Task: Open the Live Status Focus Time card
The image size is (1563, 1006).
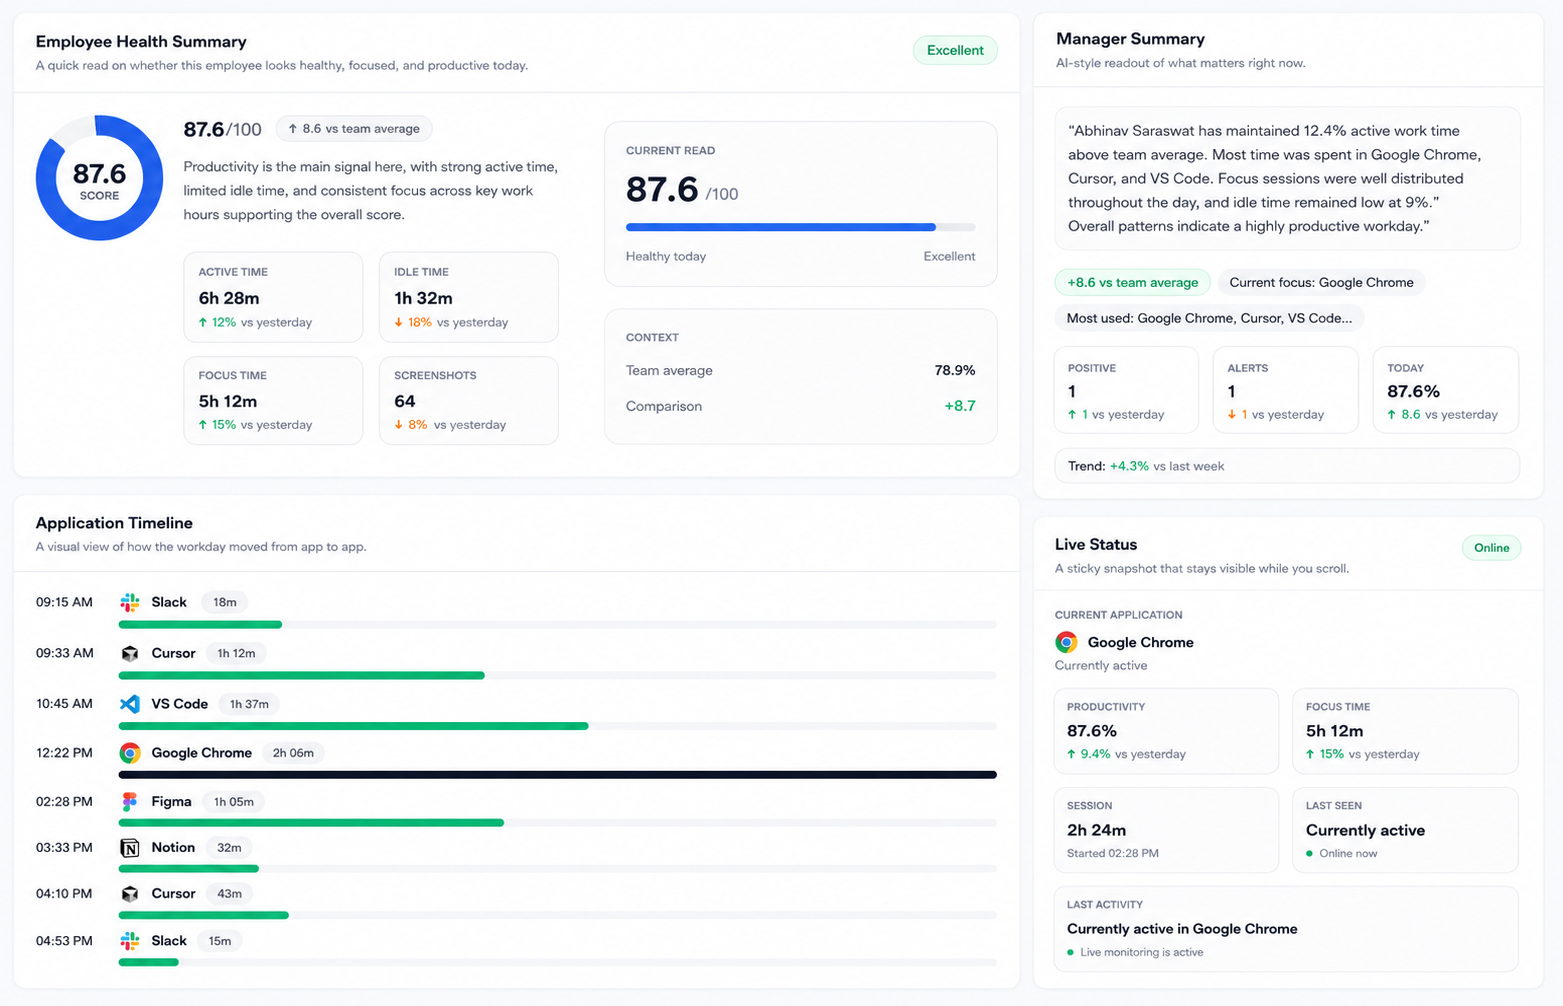Action: click(1405, 731)
